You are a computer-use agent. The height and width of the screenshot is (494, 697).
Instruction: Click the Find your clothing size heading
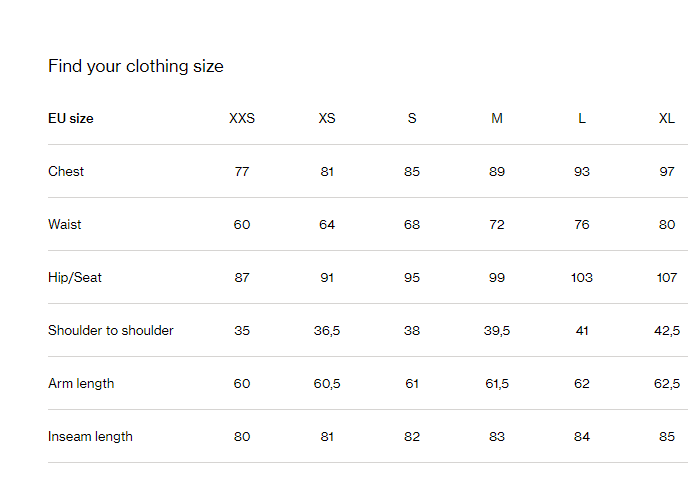coord(136,66)
